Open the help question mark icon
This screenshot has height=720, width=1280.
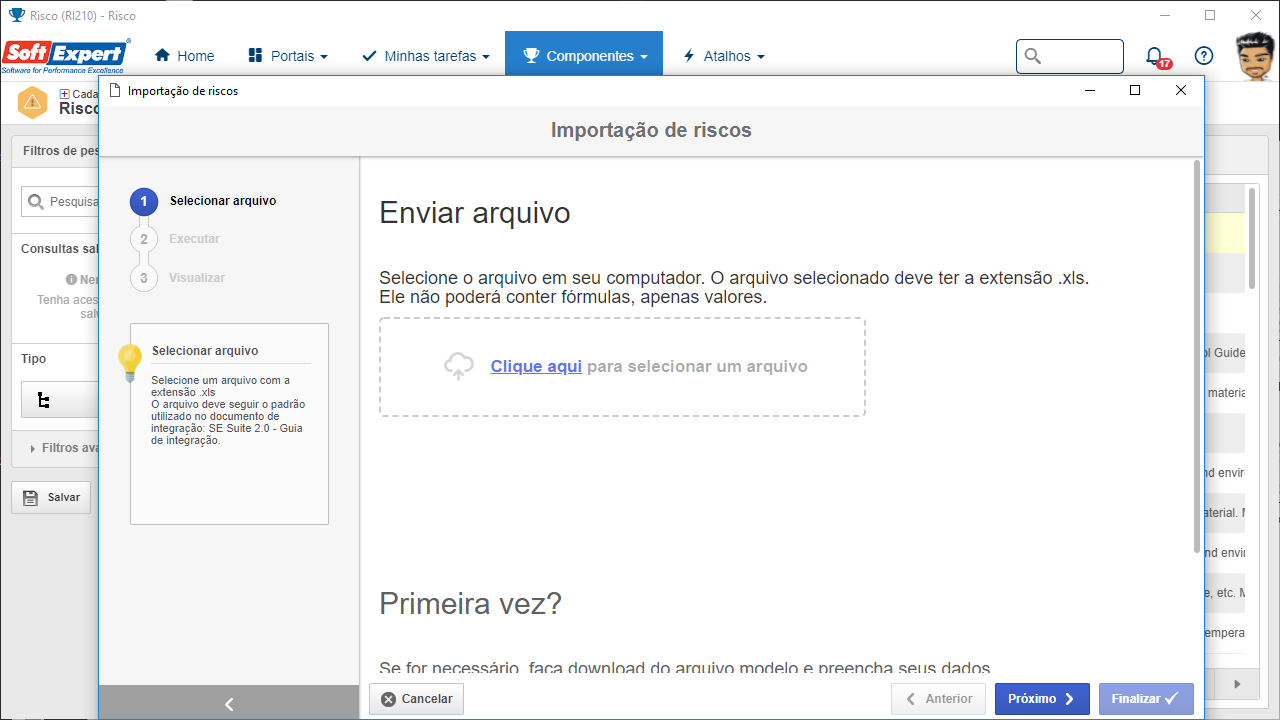point(1204,56)
